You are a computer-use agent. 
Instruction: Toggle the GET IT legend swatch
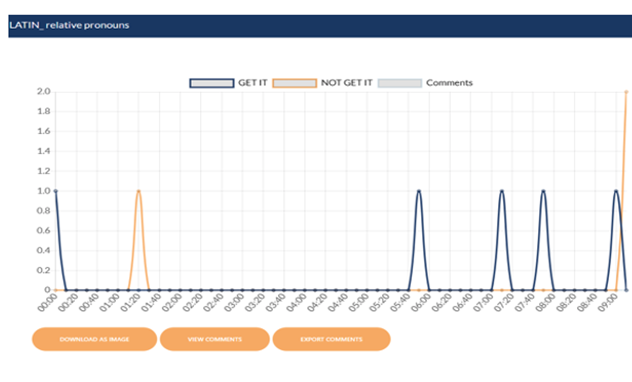click(x=212, y=83)
